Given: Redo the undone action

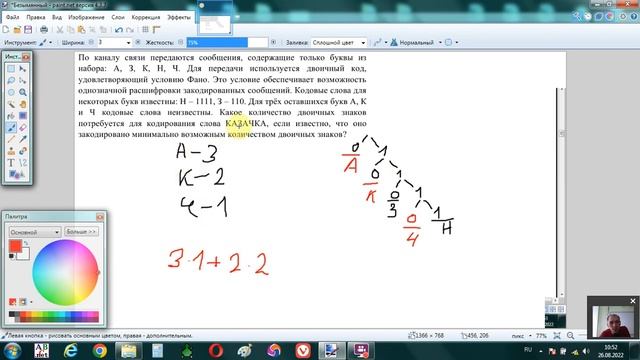Looking at the screenshot, I should [x=130, y=30].
